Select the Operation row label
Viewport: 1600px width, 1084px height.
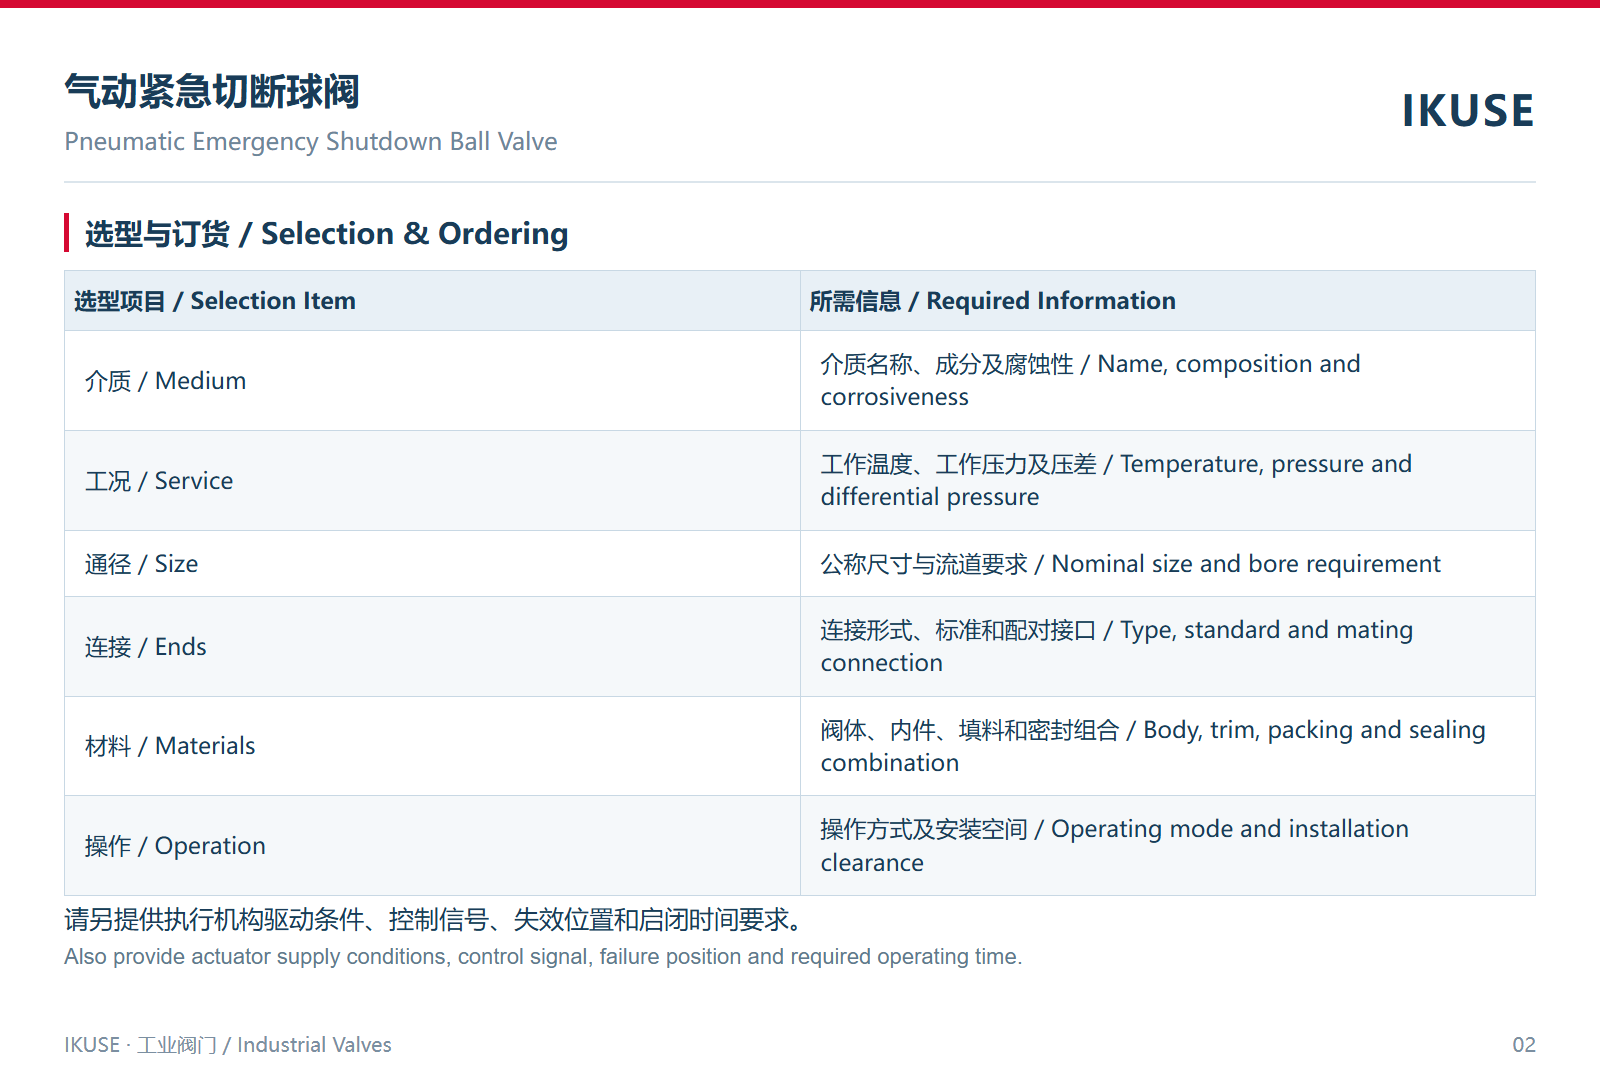tap(175, 846)
